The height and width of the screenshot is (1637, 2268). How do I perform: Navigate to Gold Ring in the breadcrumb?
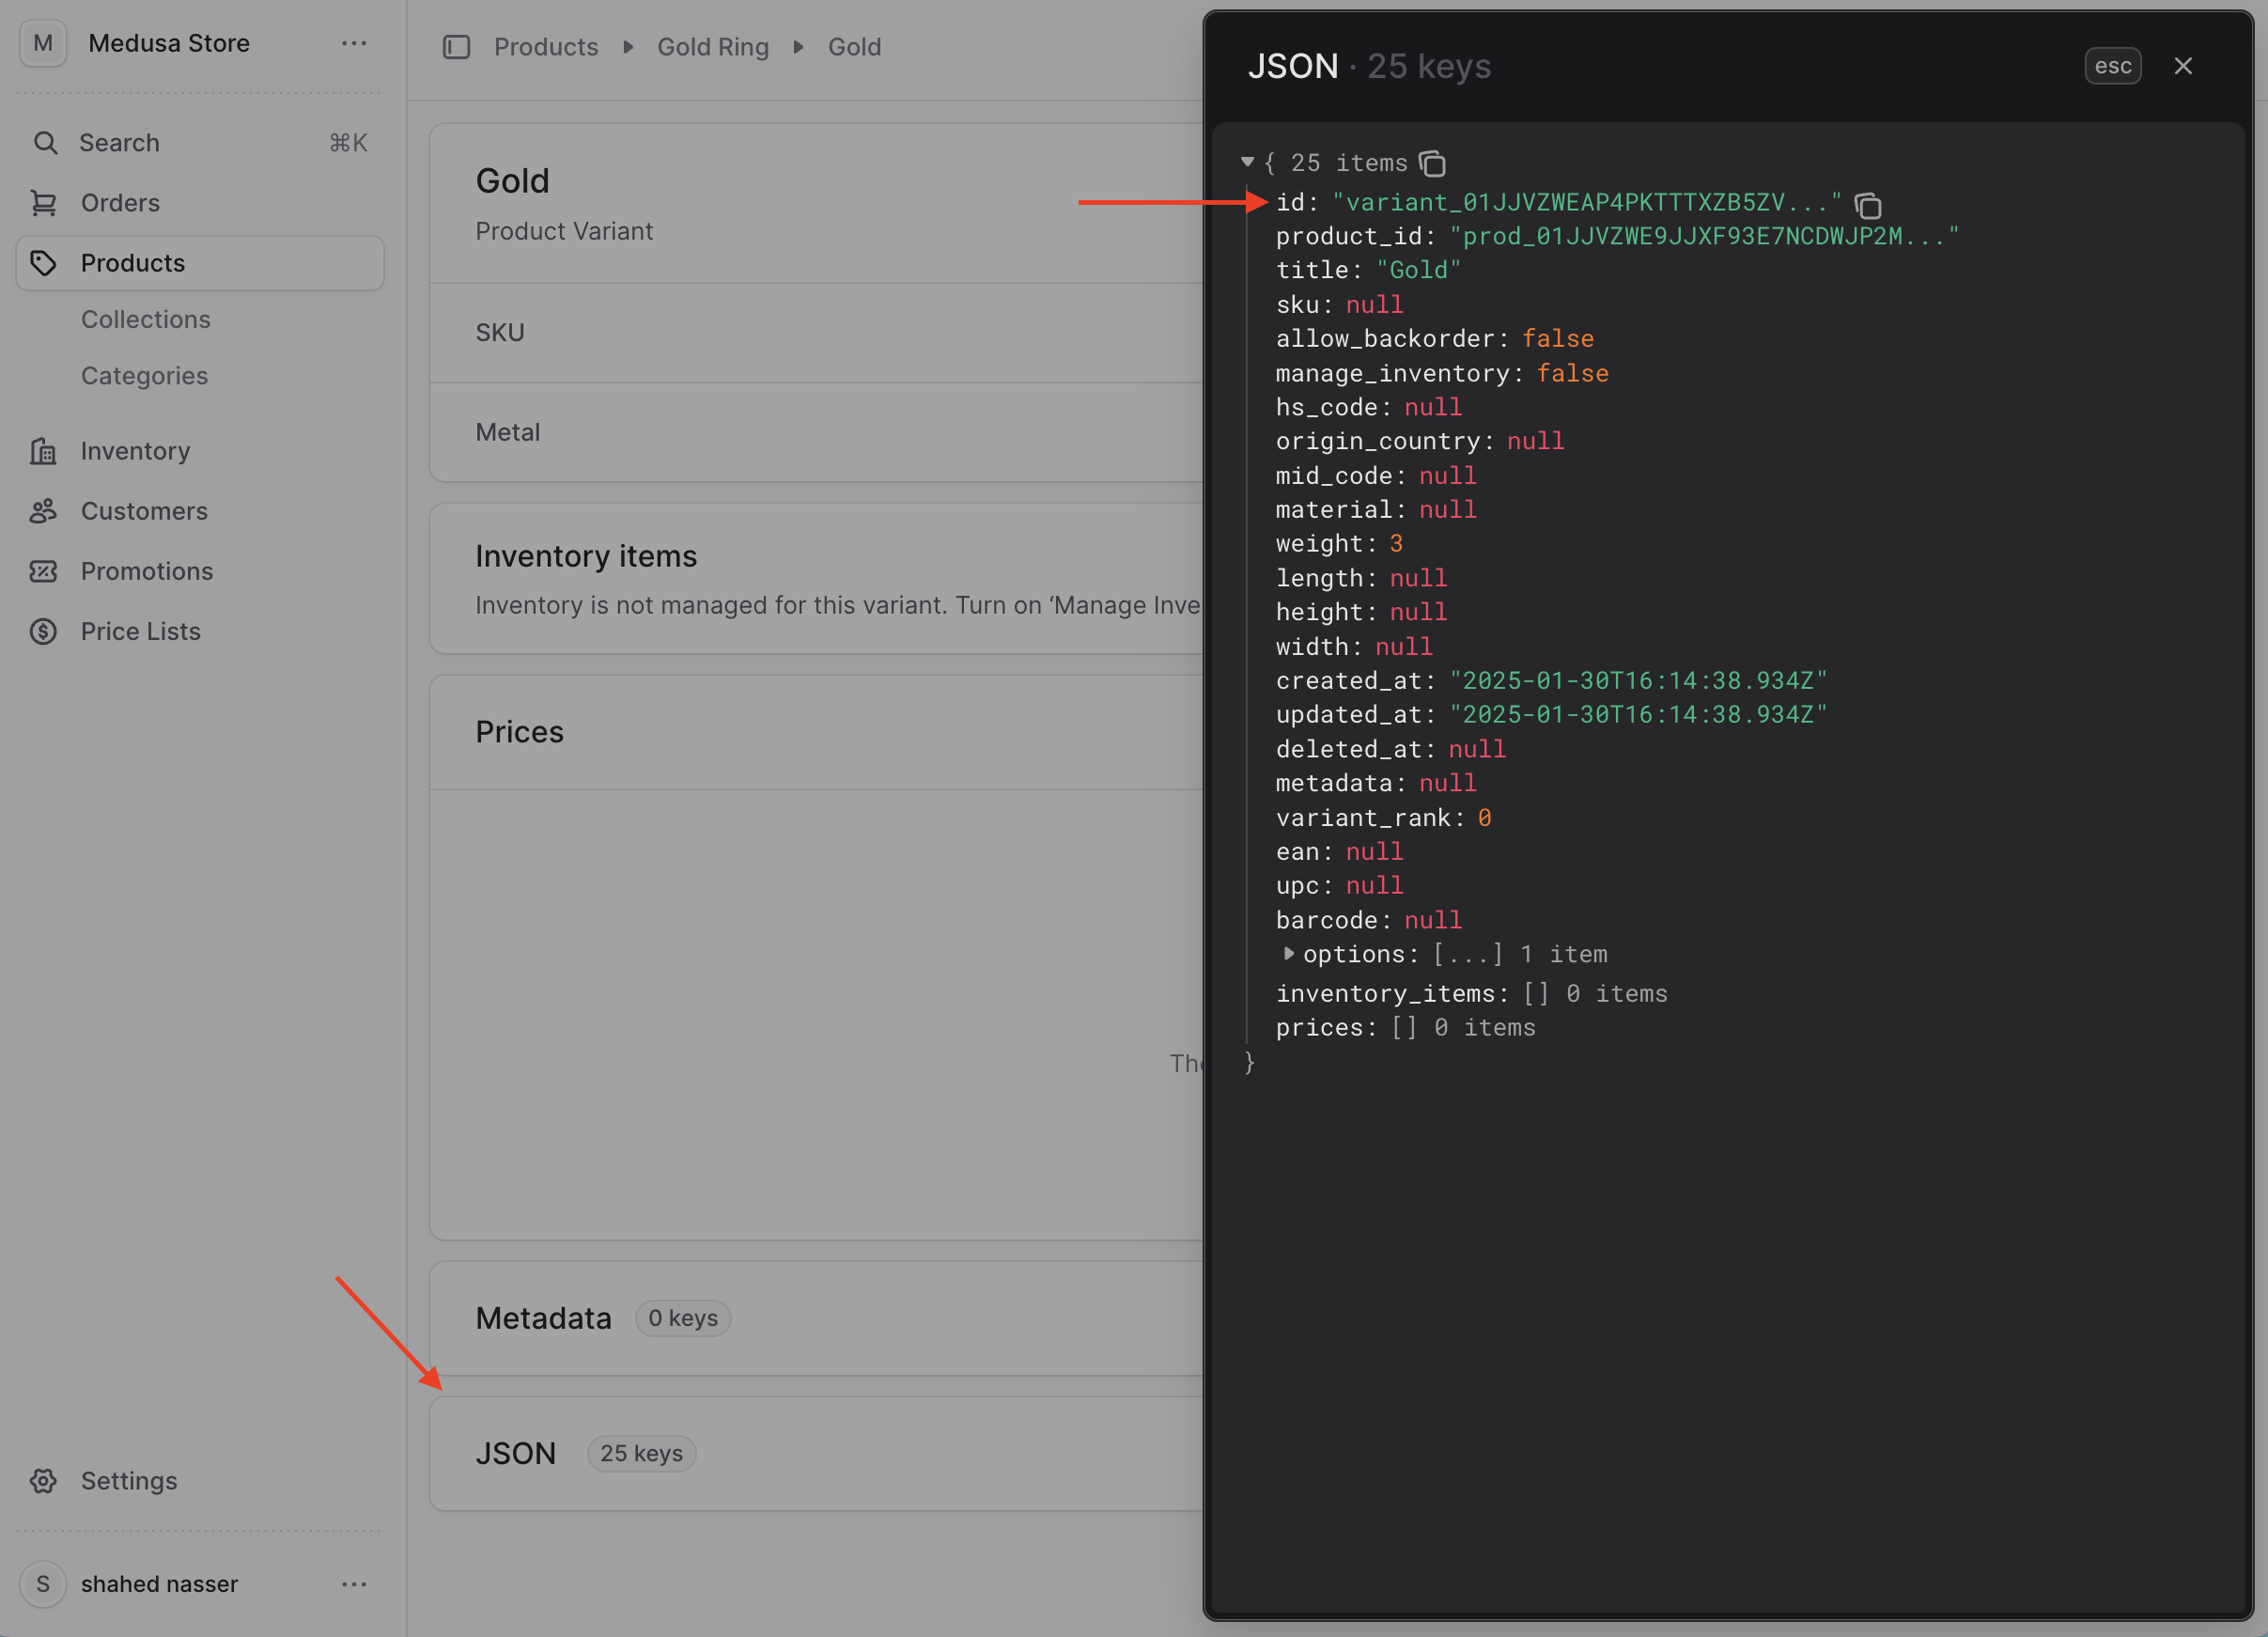pyautogui.click(x=712, y=46)
